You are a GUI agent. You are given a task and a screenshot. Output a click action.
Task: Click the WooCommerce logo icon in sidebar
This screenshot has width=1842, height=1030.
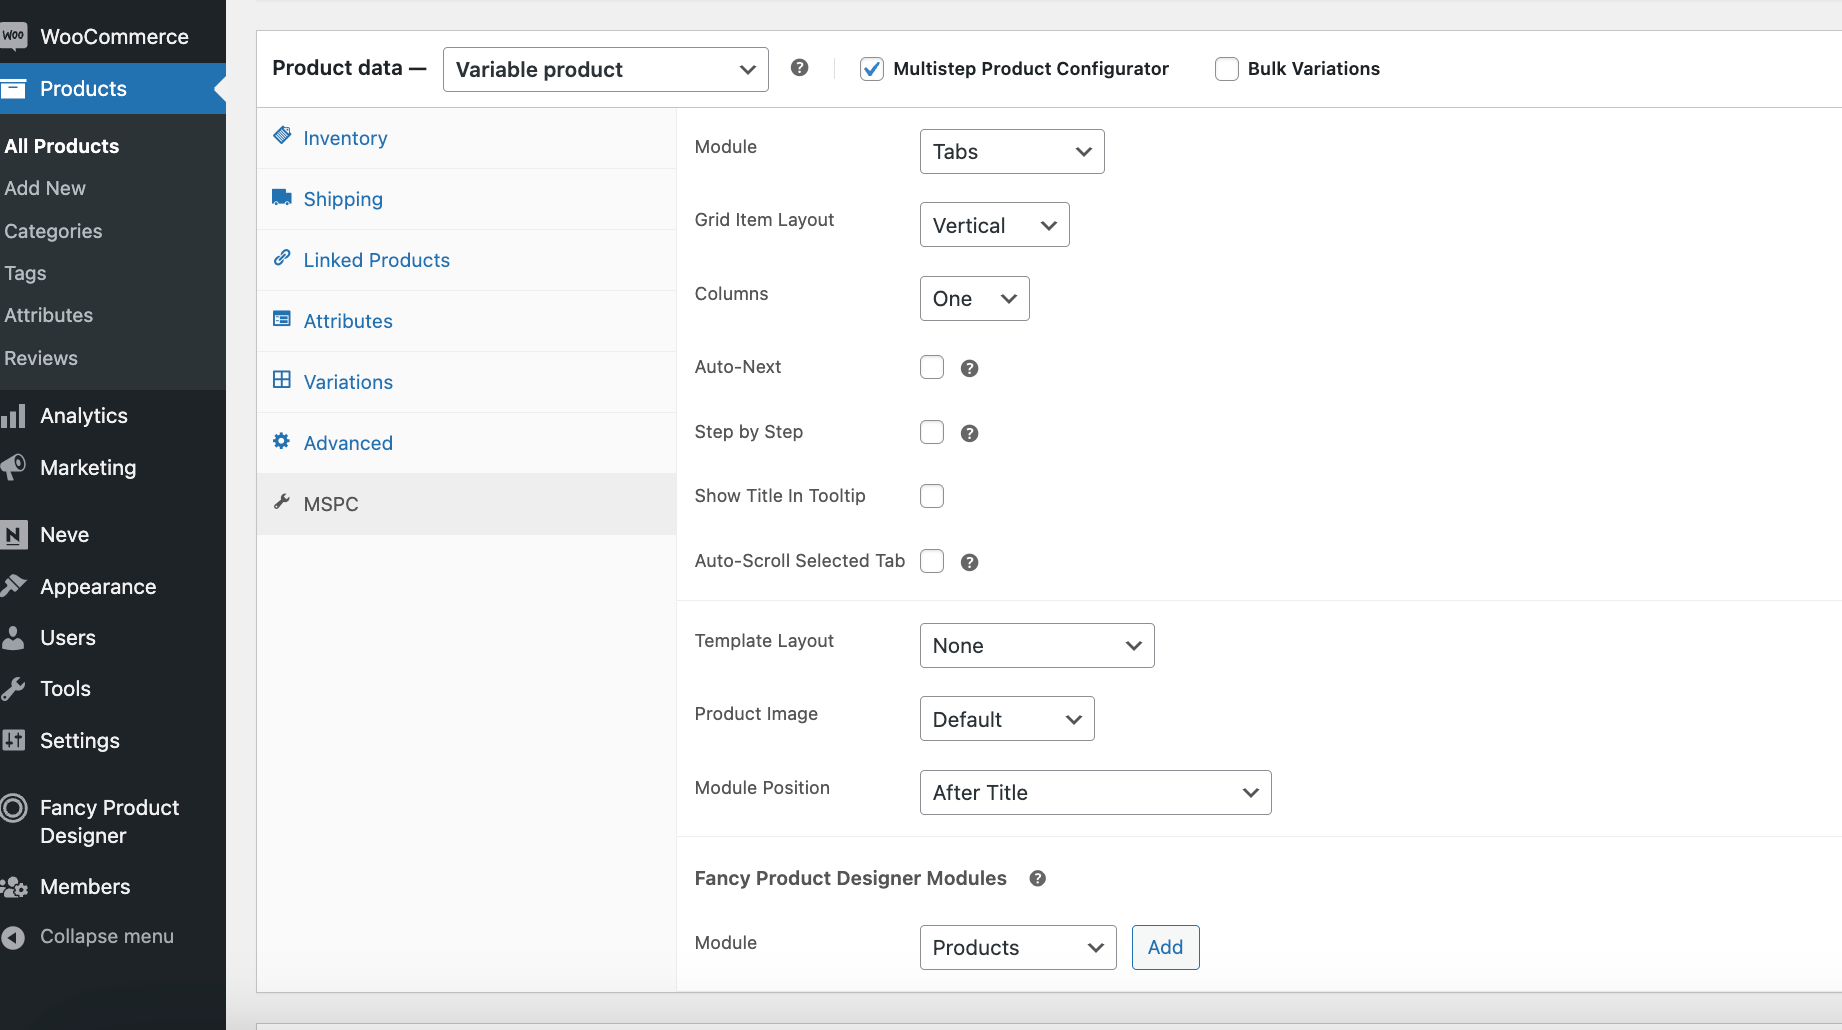13,36
